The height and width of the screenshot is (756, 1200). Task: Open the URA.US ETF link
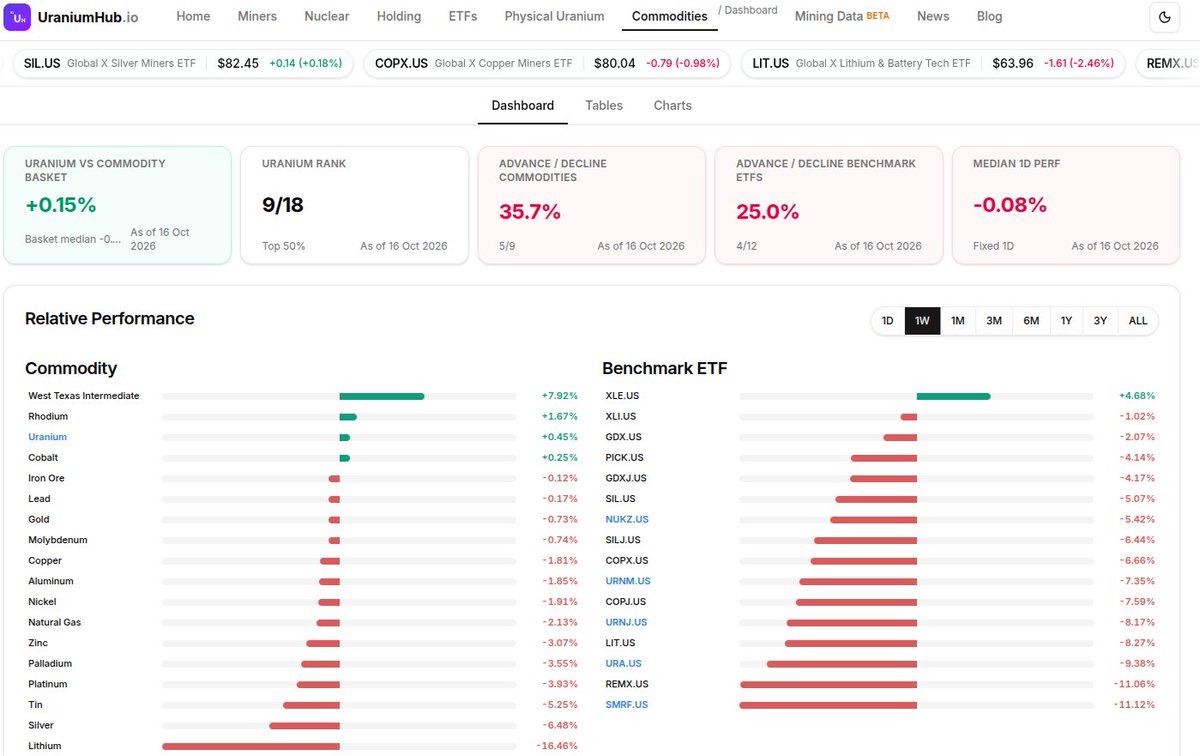point(623,663)
